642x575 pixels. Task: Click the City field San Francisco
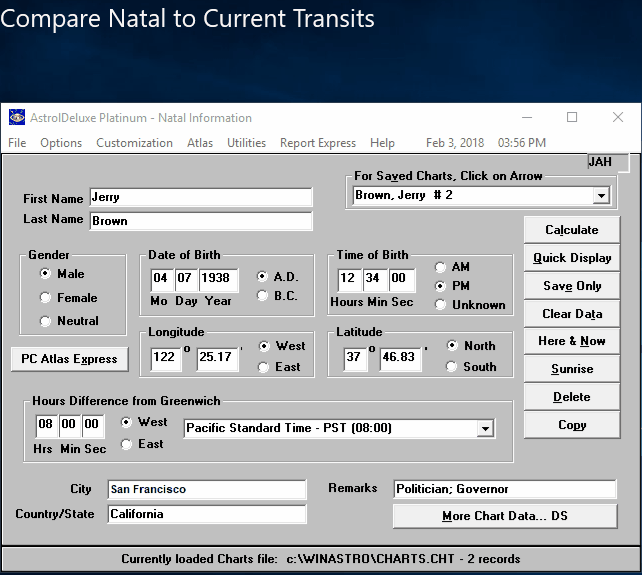[x=206, y=489]
